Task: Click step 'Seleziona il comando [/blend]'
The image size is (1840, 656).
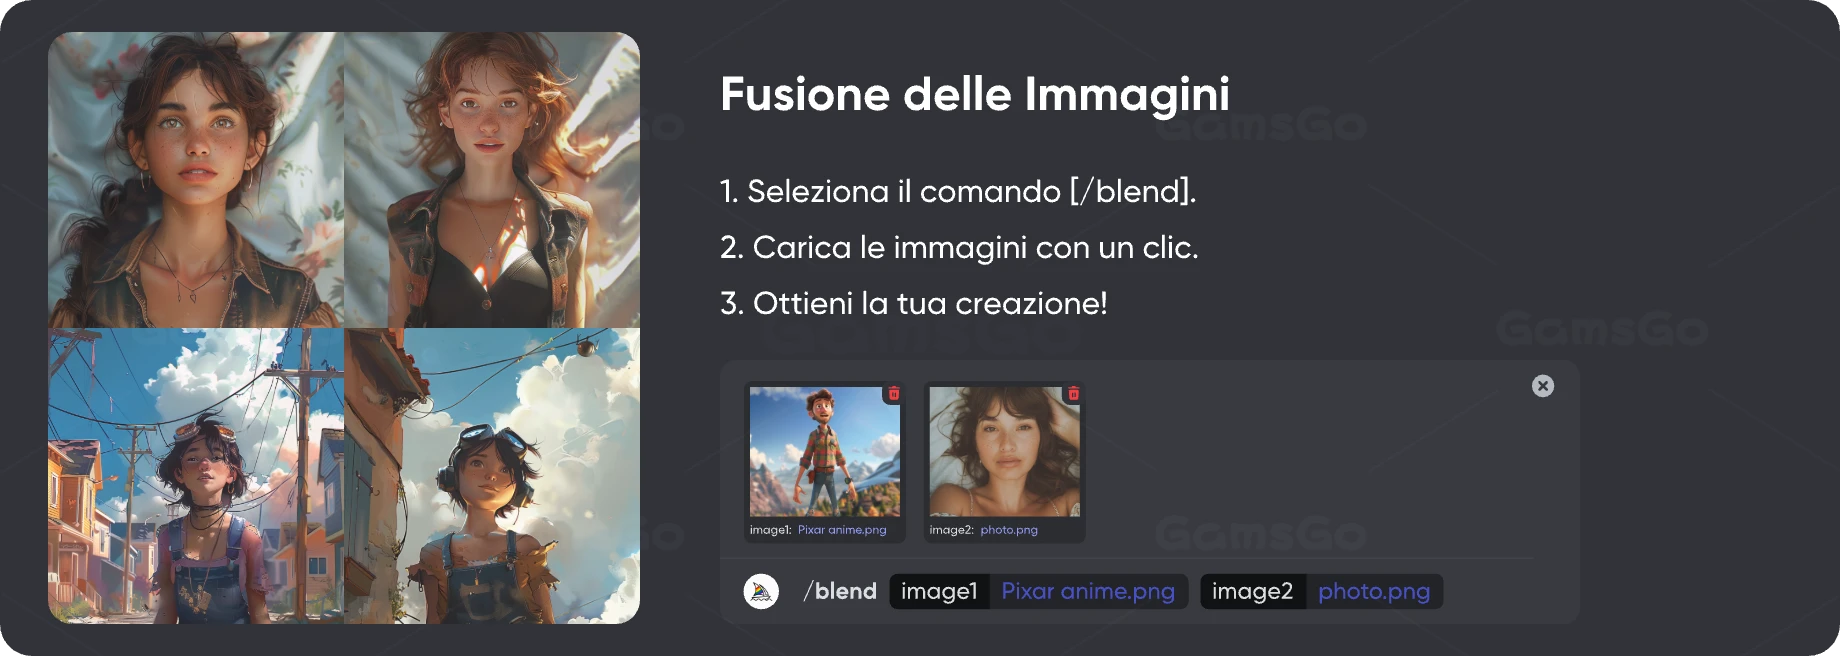Action: 958,191
